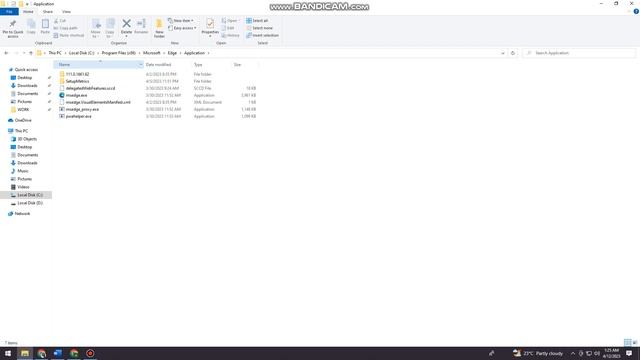The width and height of the screenshot is (640, 360).
Task: Select the SetupMetrics folder
Action: [77, 81]
